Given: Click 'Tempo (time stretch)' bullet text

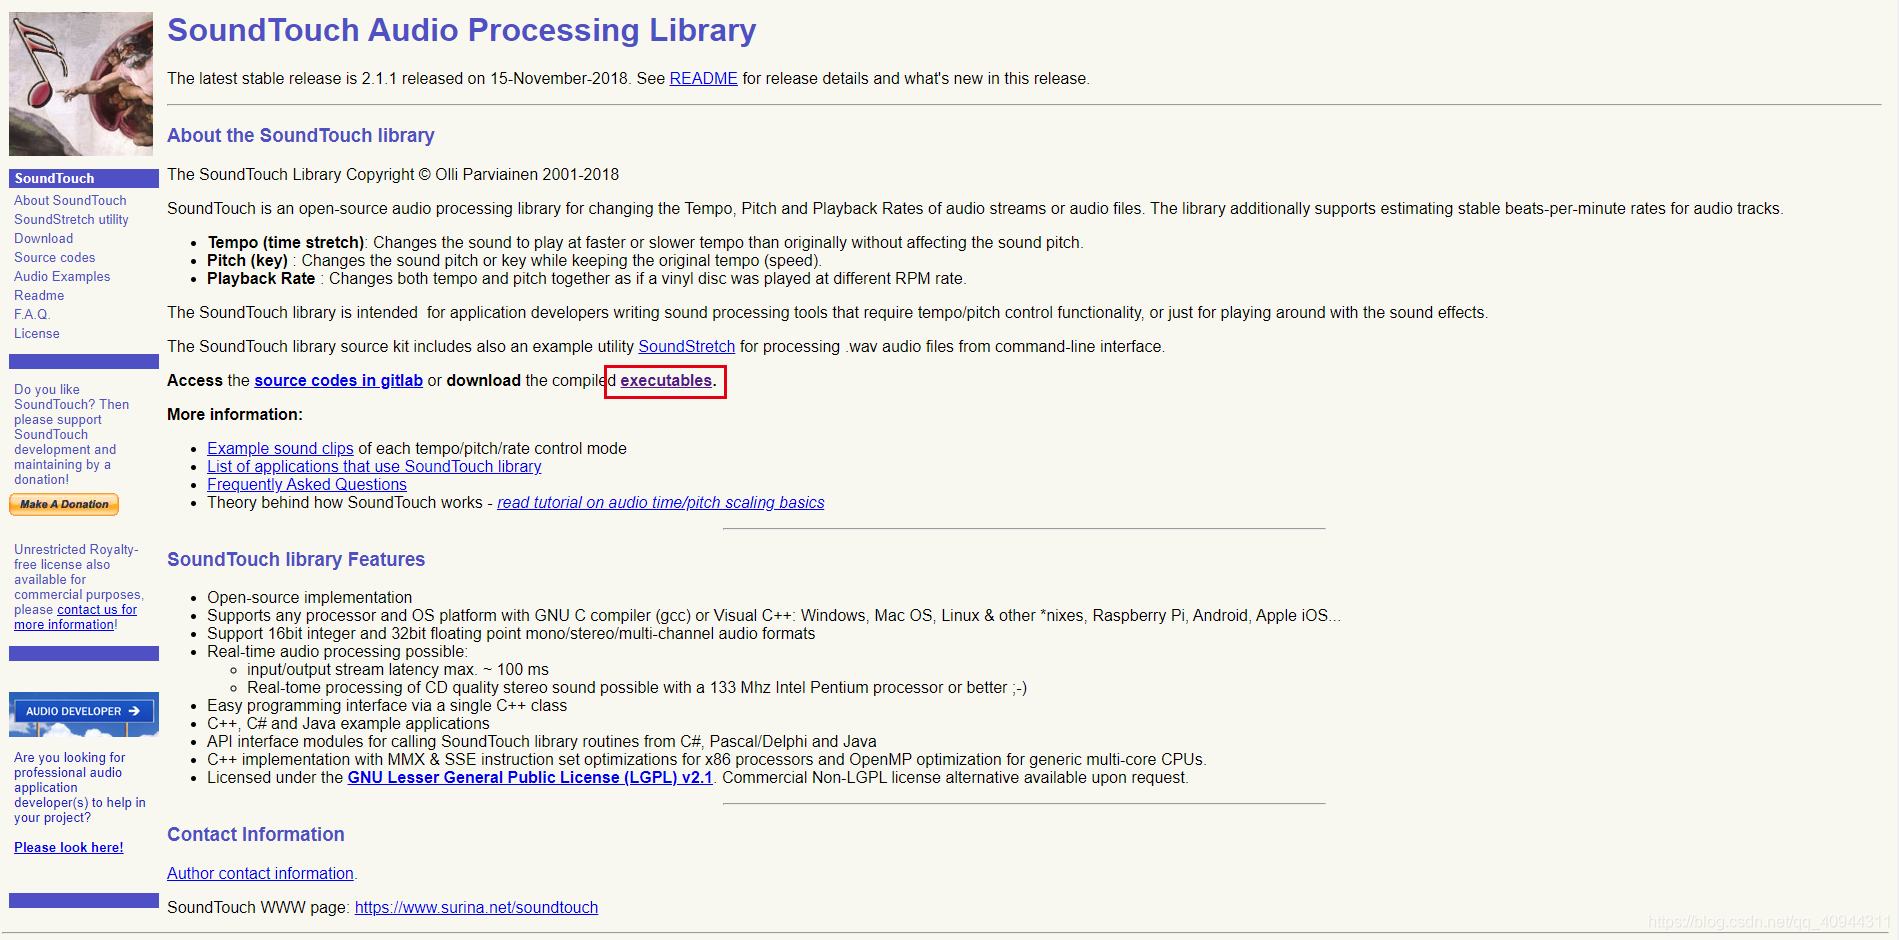Looking at the screenshot, I should coord(288,243).
